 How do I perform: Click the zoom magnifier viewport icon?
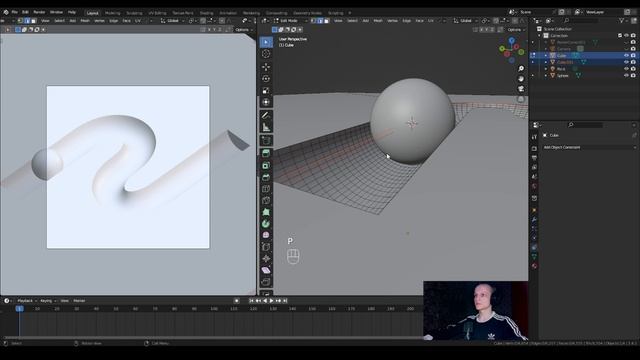point(521,69)
